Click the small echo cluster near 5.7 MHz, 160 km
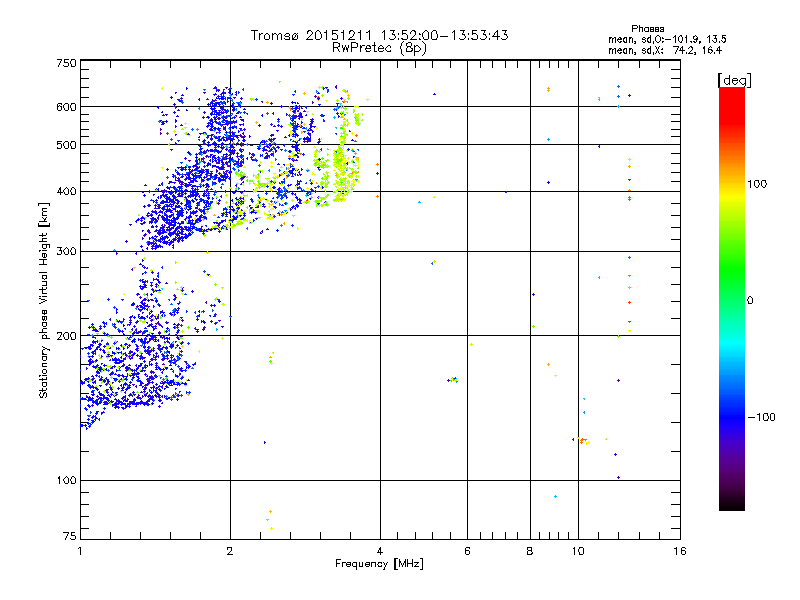The image size is (800, 600). coord(453,380)
